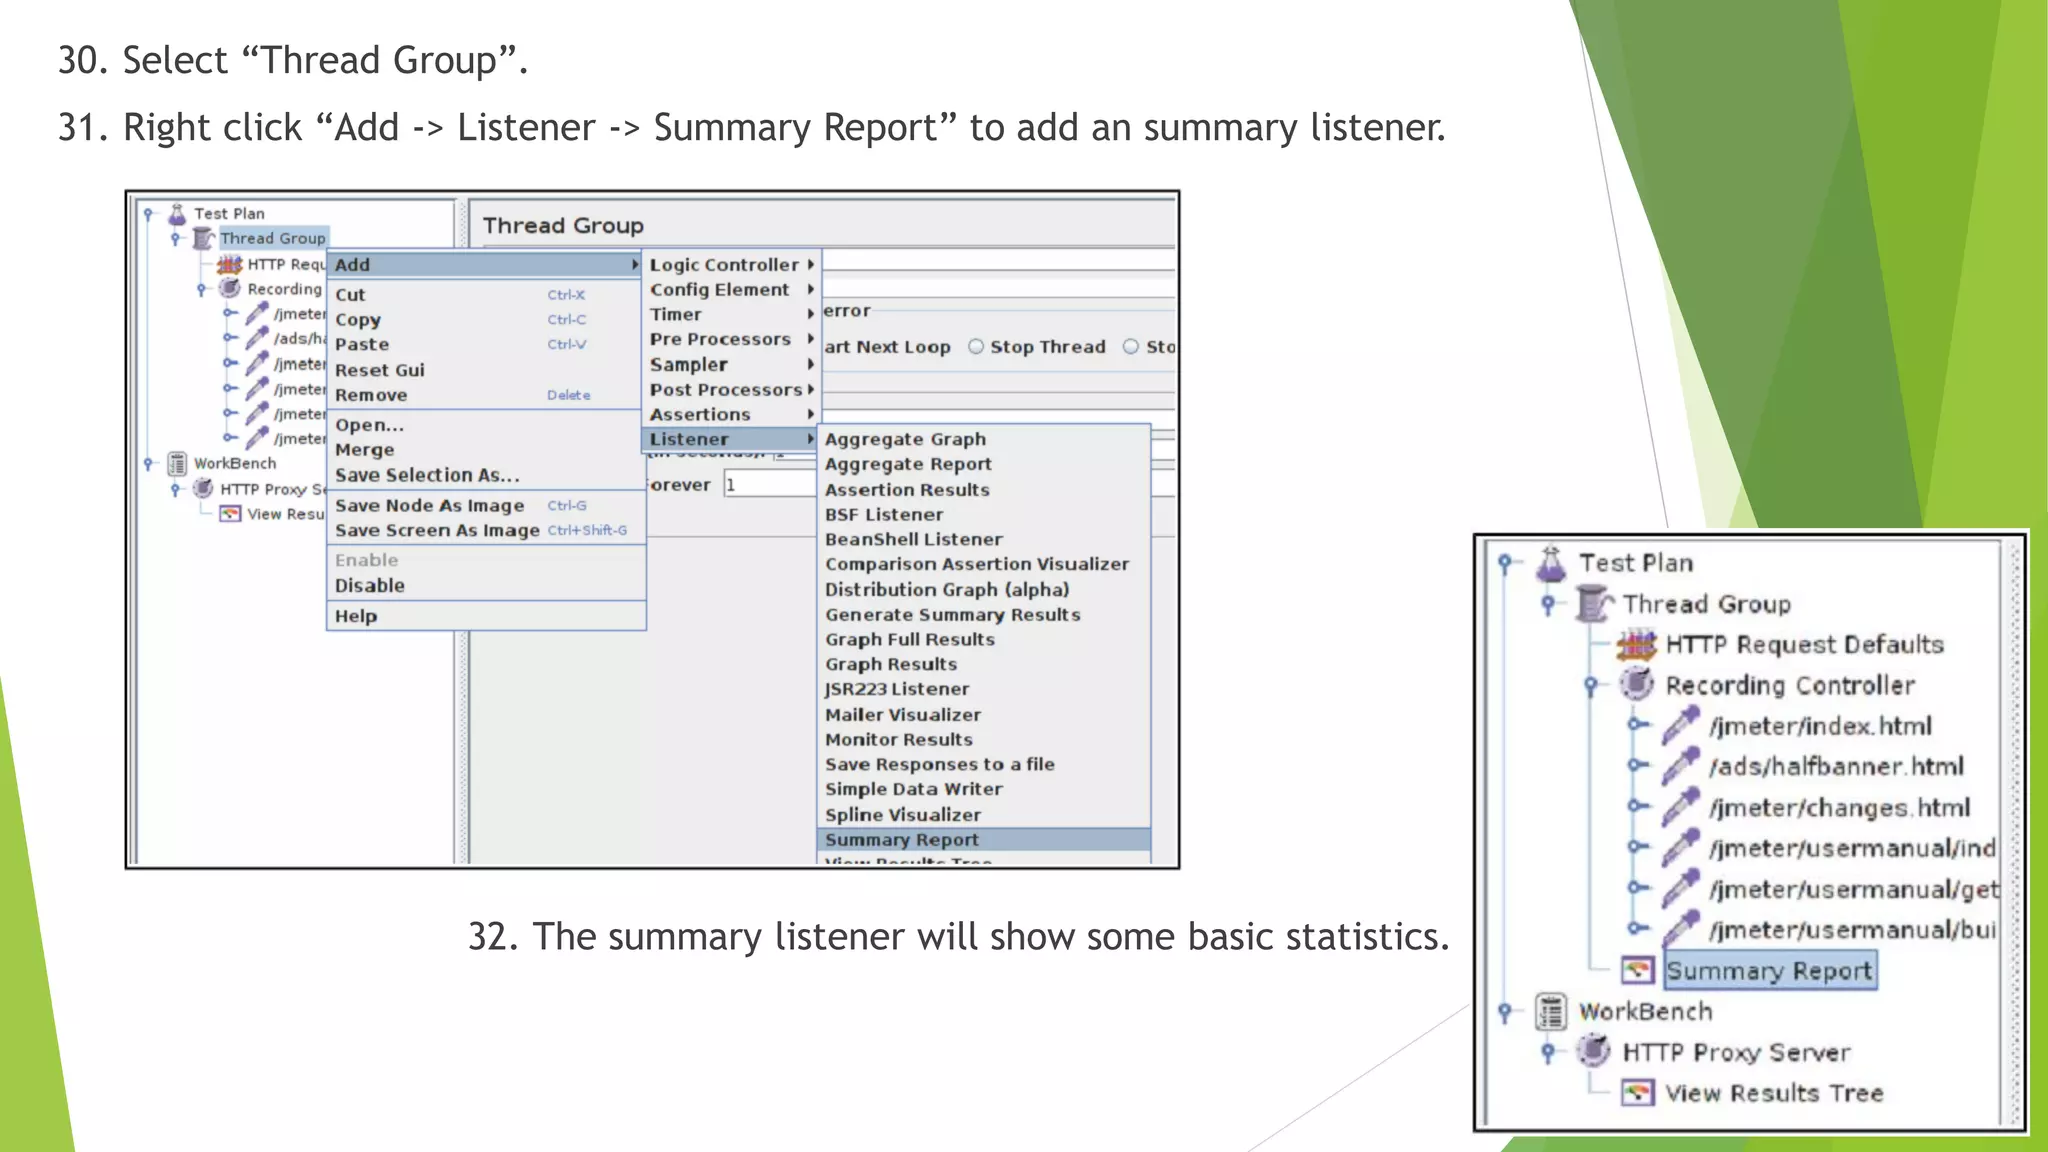Screen dimensions: 2048x1152
Task: Choose Reset Gui from the context menu
Action: [x=486, y=370]
